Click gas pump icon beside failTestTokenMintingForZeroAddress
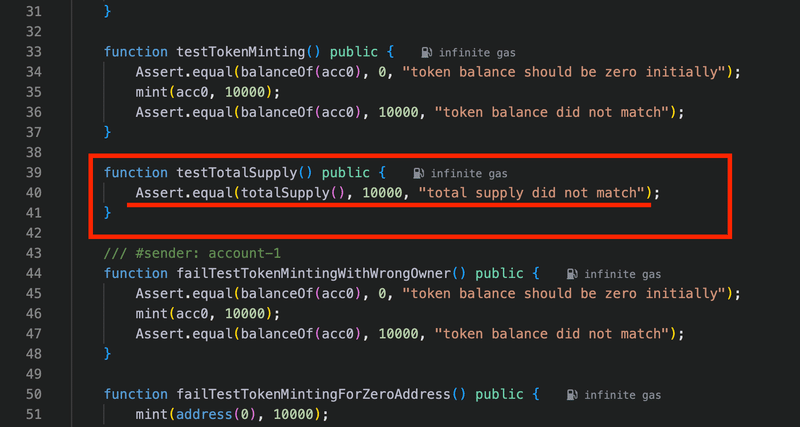 click(572, 395)
